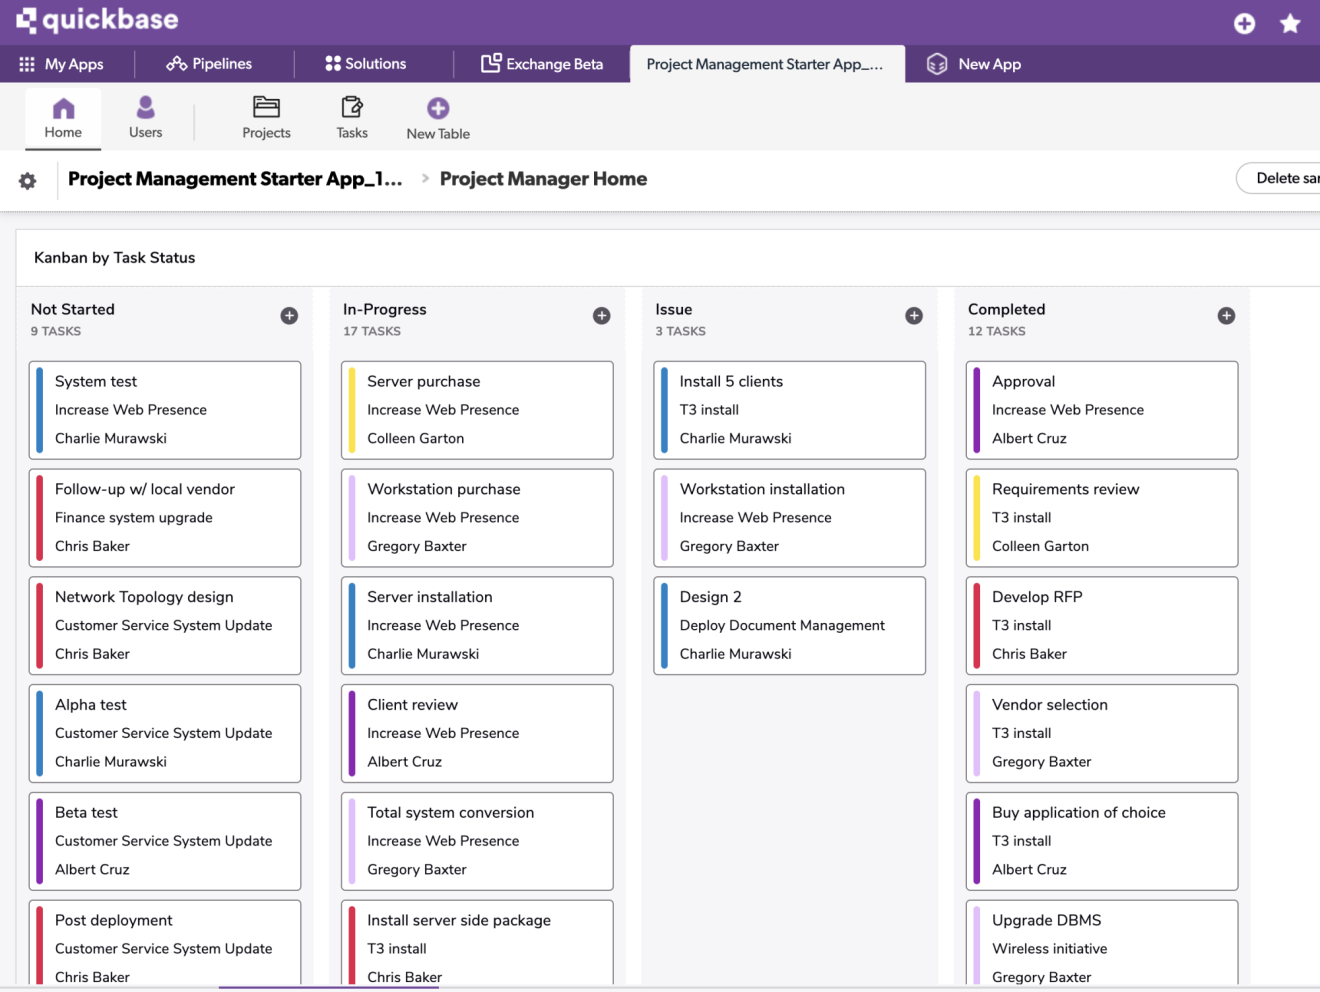Open the Design 2 issue card
This screenshot has width=1320, height=992.
click(789, 625)
